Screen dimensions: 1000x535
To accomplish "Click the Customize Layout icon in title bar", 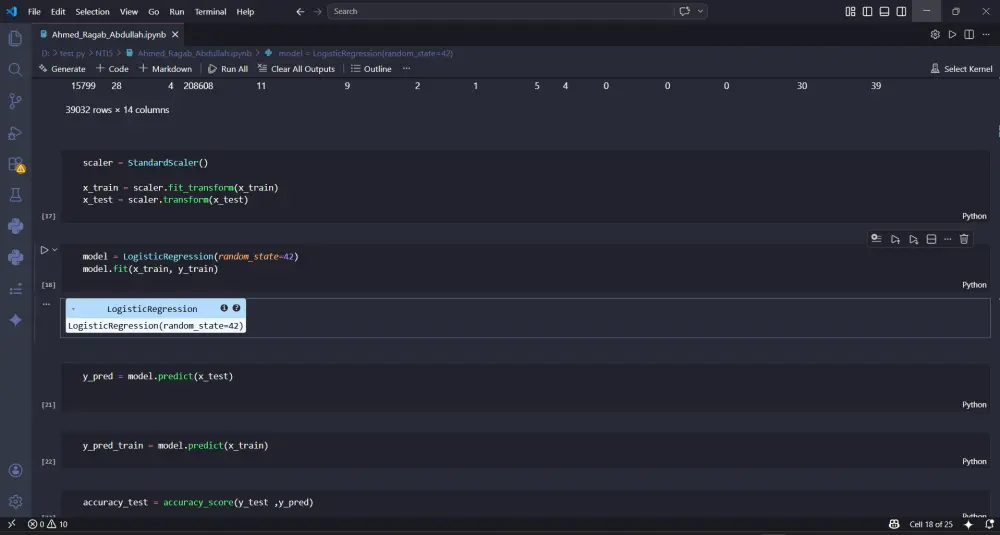I will pos(850,11).
